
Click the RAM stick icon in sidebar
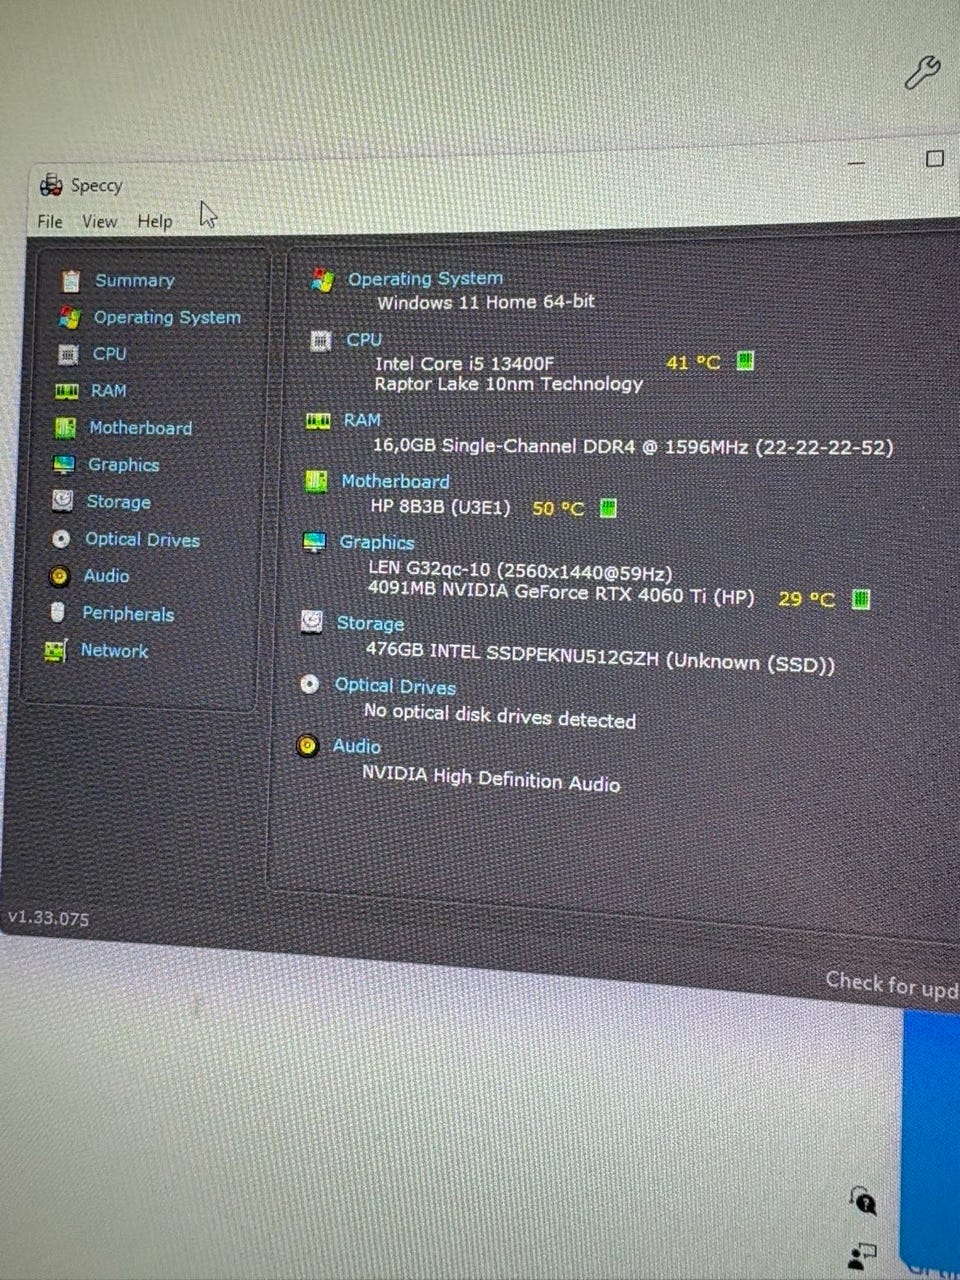pyautogui.click(x=66, y=391)
